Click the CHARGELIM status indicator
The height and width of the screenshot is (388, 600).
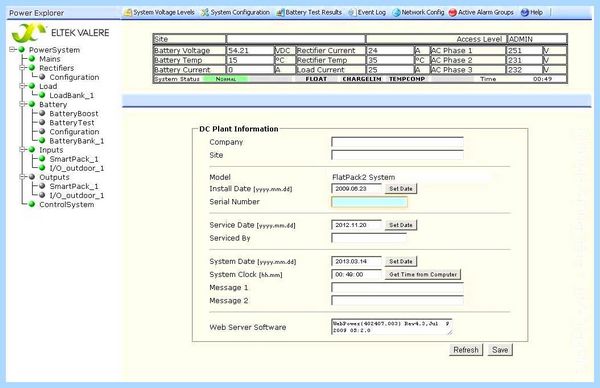point(362,79)
